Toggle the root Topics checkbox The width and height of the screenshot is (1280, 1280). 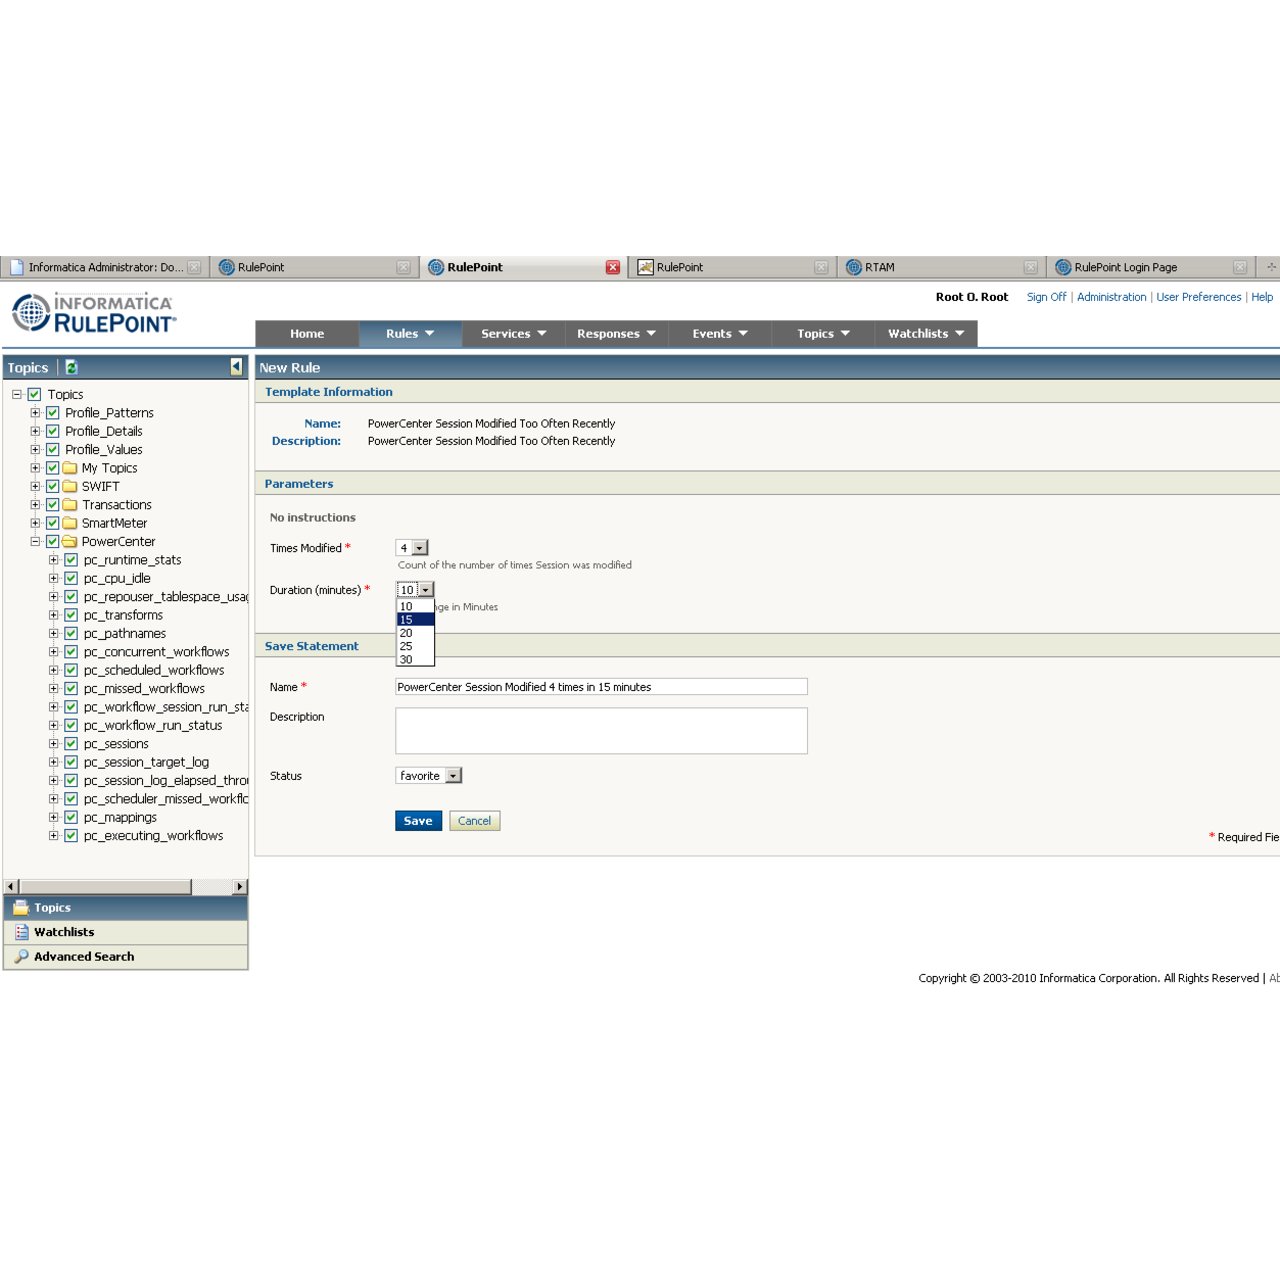[x=34, y=394]
